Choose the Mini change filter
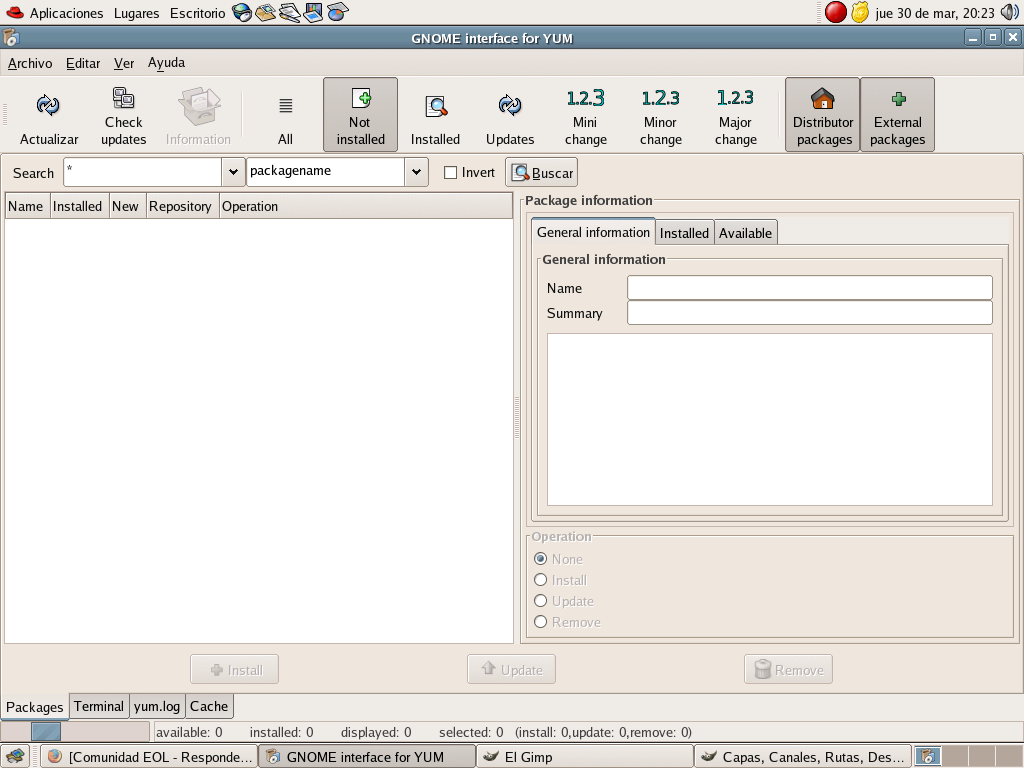 (x=585, y=116)
